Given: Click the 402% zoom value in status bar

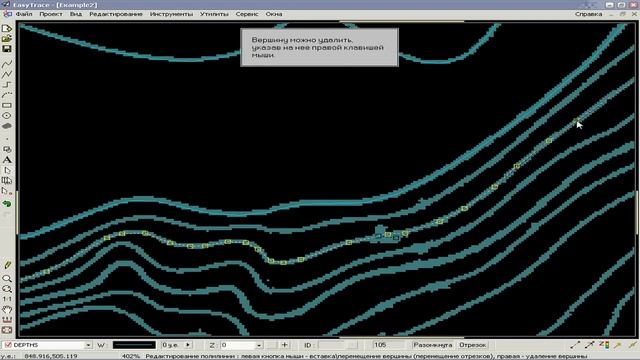Looking at the screenshot, I should coord(131,356).
